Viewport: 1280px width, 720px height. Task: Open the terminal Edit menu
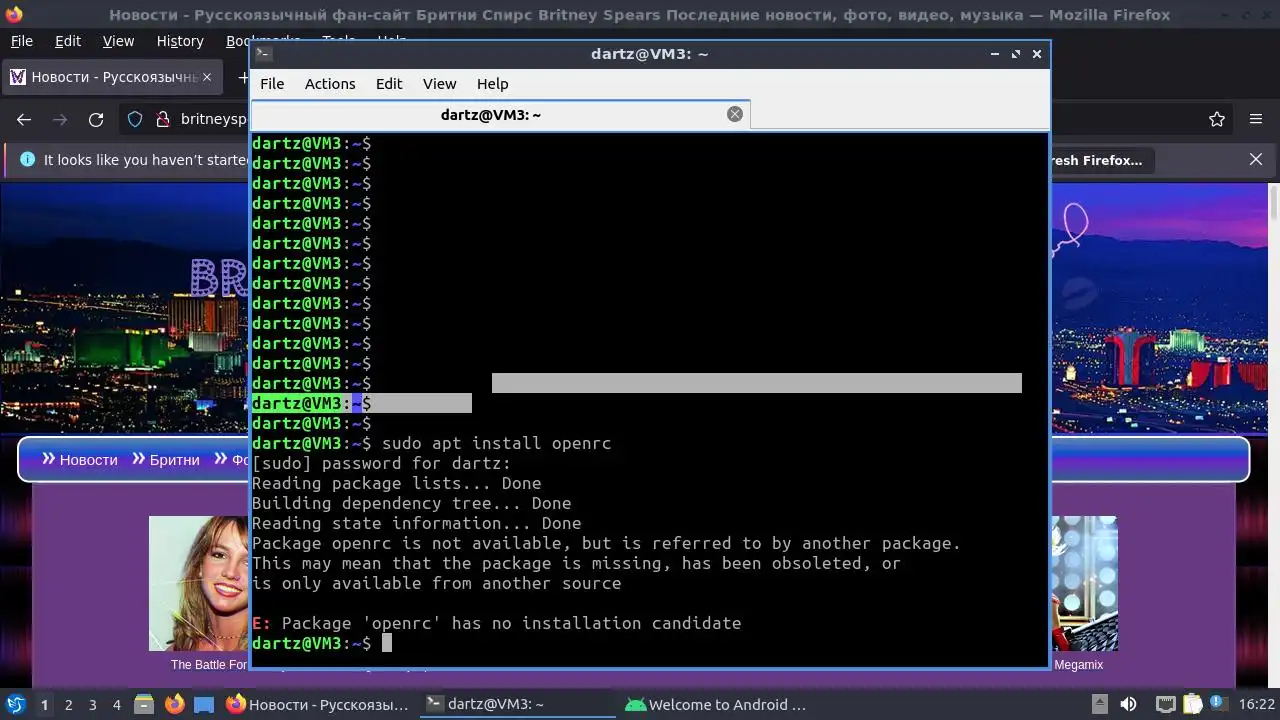tap(389, 84)
